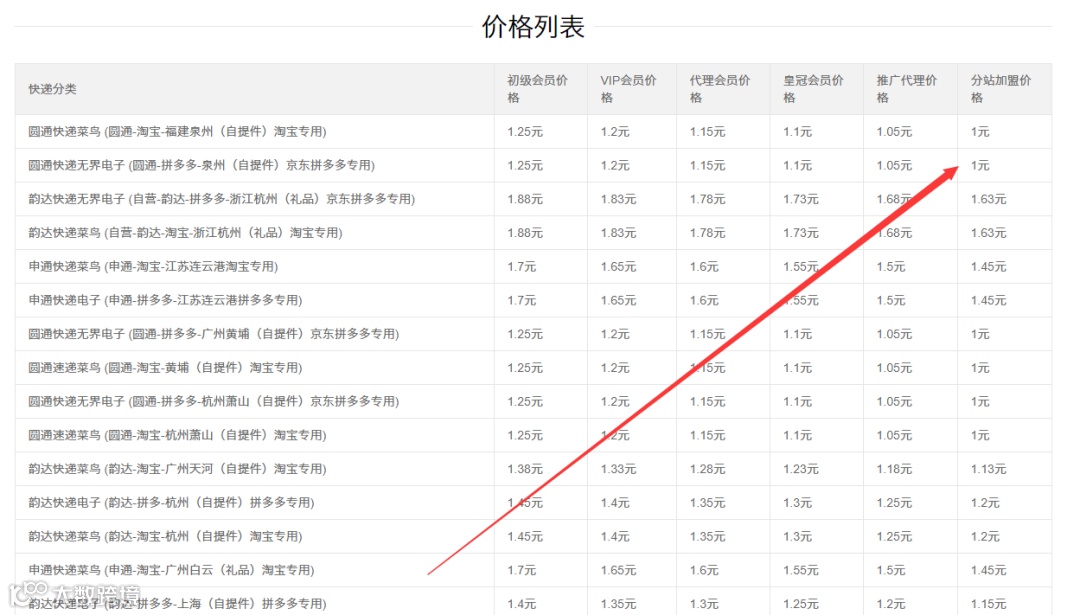
Task: Select row '圆通-拼多多-广州黄埔（自提件）'
Action: tap(533, 334)
